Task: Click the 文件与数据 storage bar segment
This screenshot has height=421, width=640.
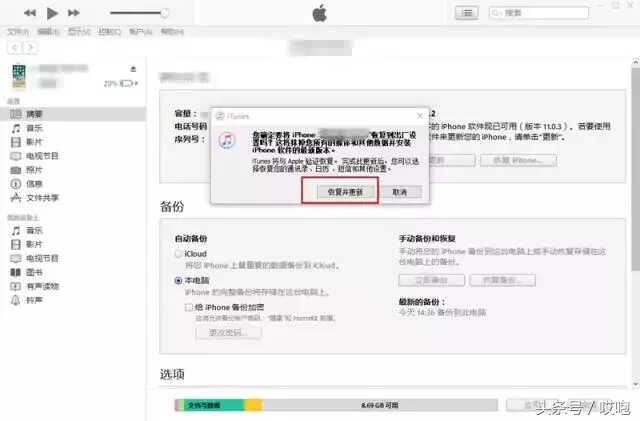Action: coord(213,405)
